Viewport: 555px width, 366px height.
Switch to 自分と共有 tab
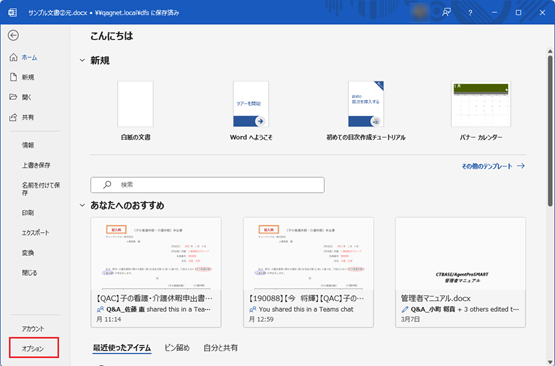coord(220,348)
